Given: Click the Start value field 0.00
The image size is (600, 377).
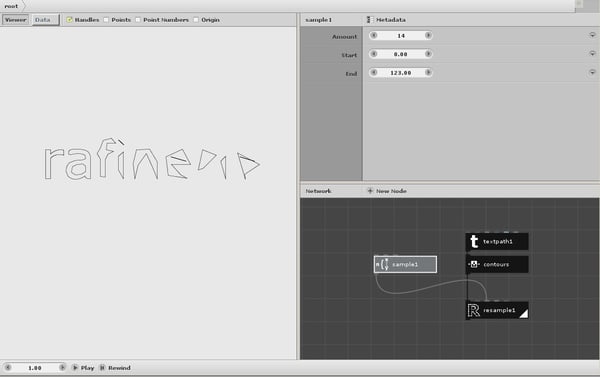Looking at the screenshot, I should (x=401, y=54).
